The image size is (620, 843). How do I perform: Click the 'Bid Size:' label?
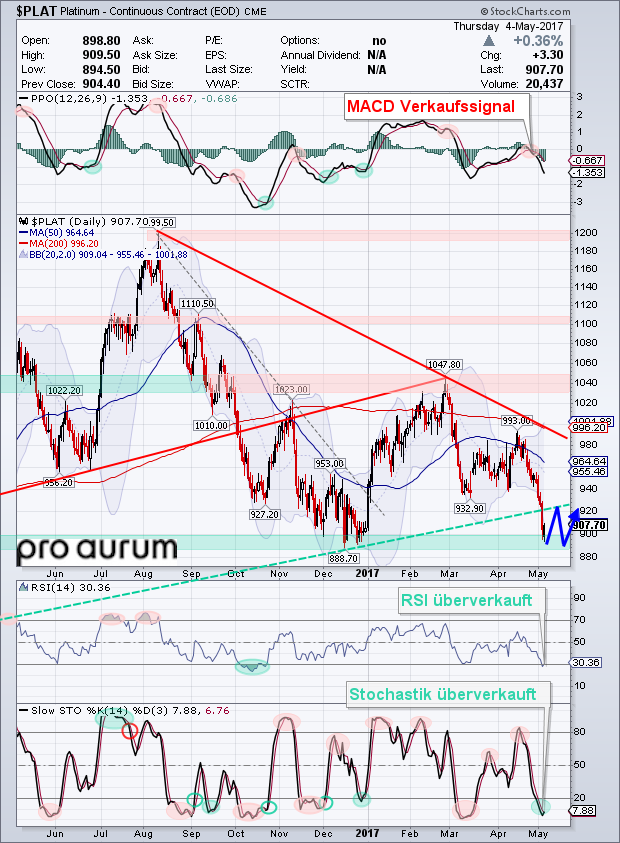point(153,84)
